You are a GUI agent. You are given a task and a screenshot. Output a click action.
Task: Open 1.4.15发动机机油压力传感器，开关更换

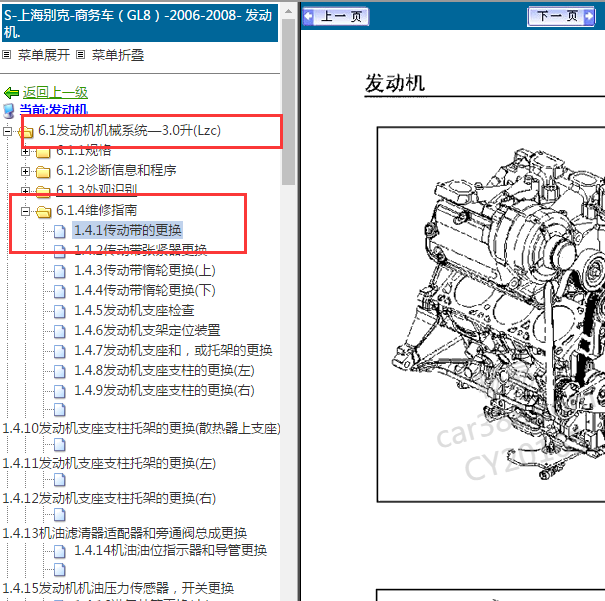pos(118,588)
